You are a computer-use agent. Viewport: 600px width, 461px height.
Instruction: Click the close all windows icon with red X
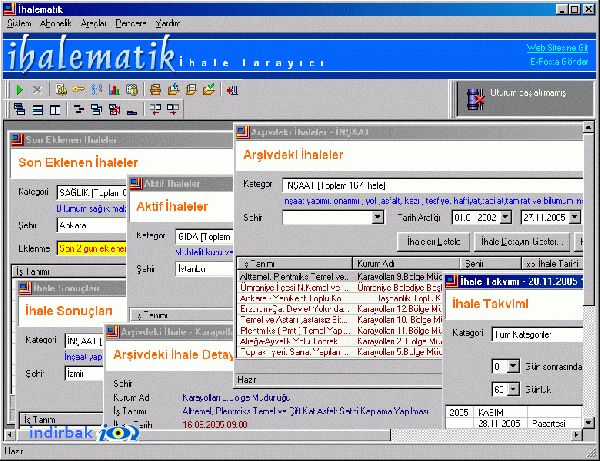(114, 110)
